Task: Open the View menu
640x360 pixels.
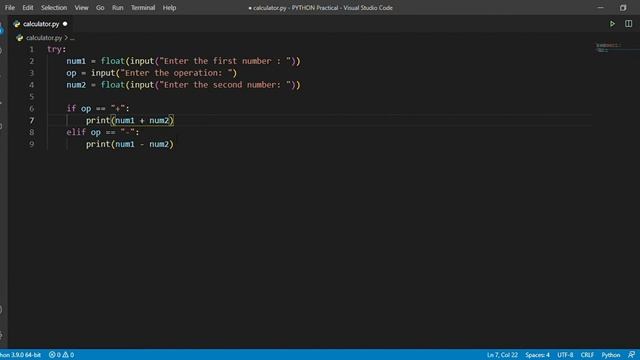Action: (x=81, y=8)
